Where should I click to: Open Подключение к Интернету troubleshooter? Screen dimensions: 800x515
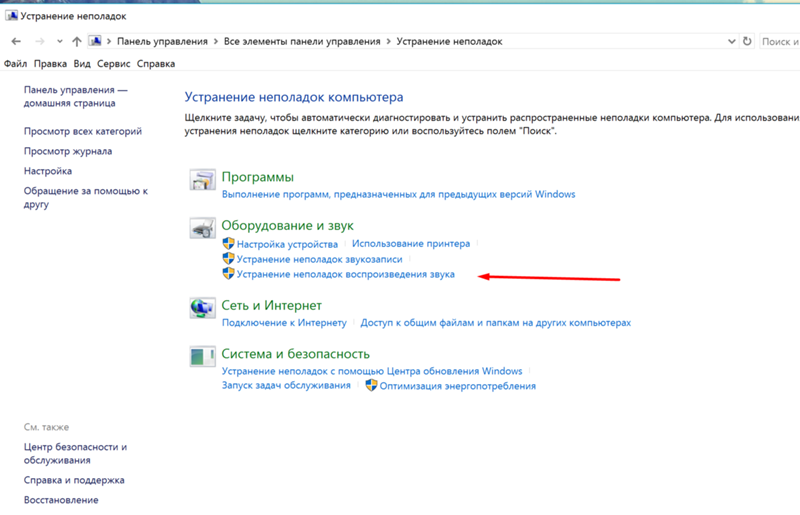point(284,323)
